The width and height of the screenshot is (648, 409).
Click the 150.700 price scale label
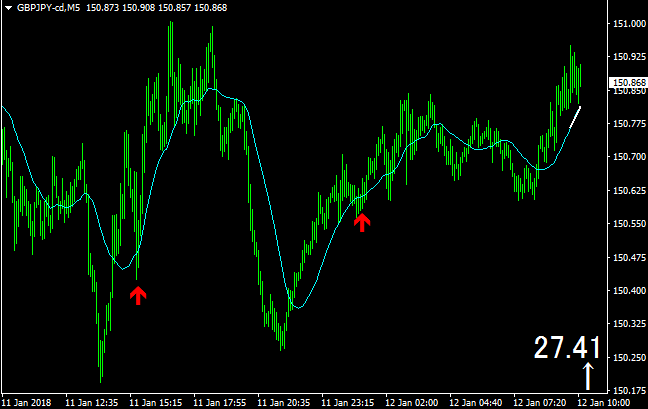coord(629,157)
